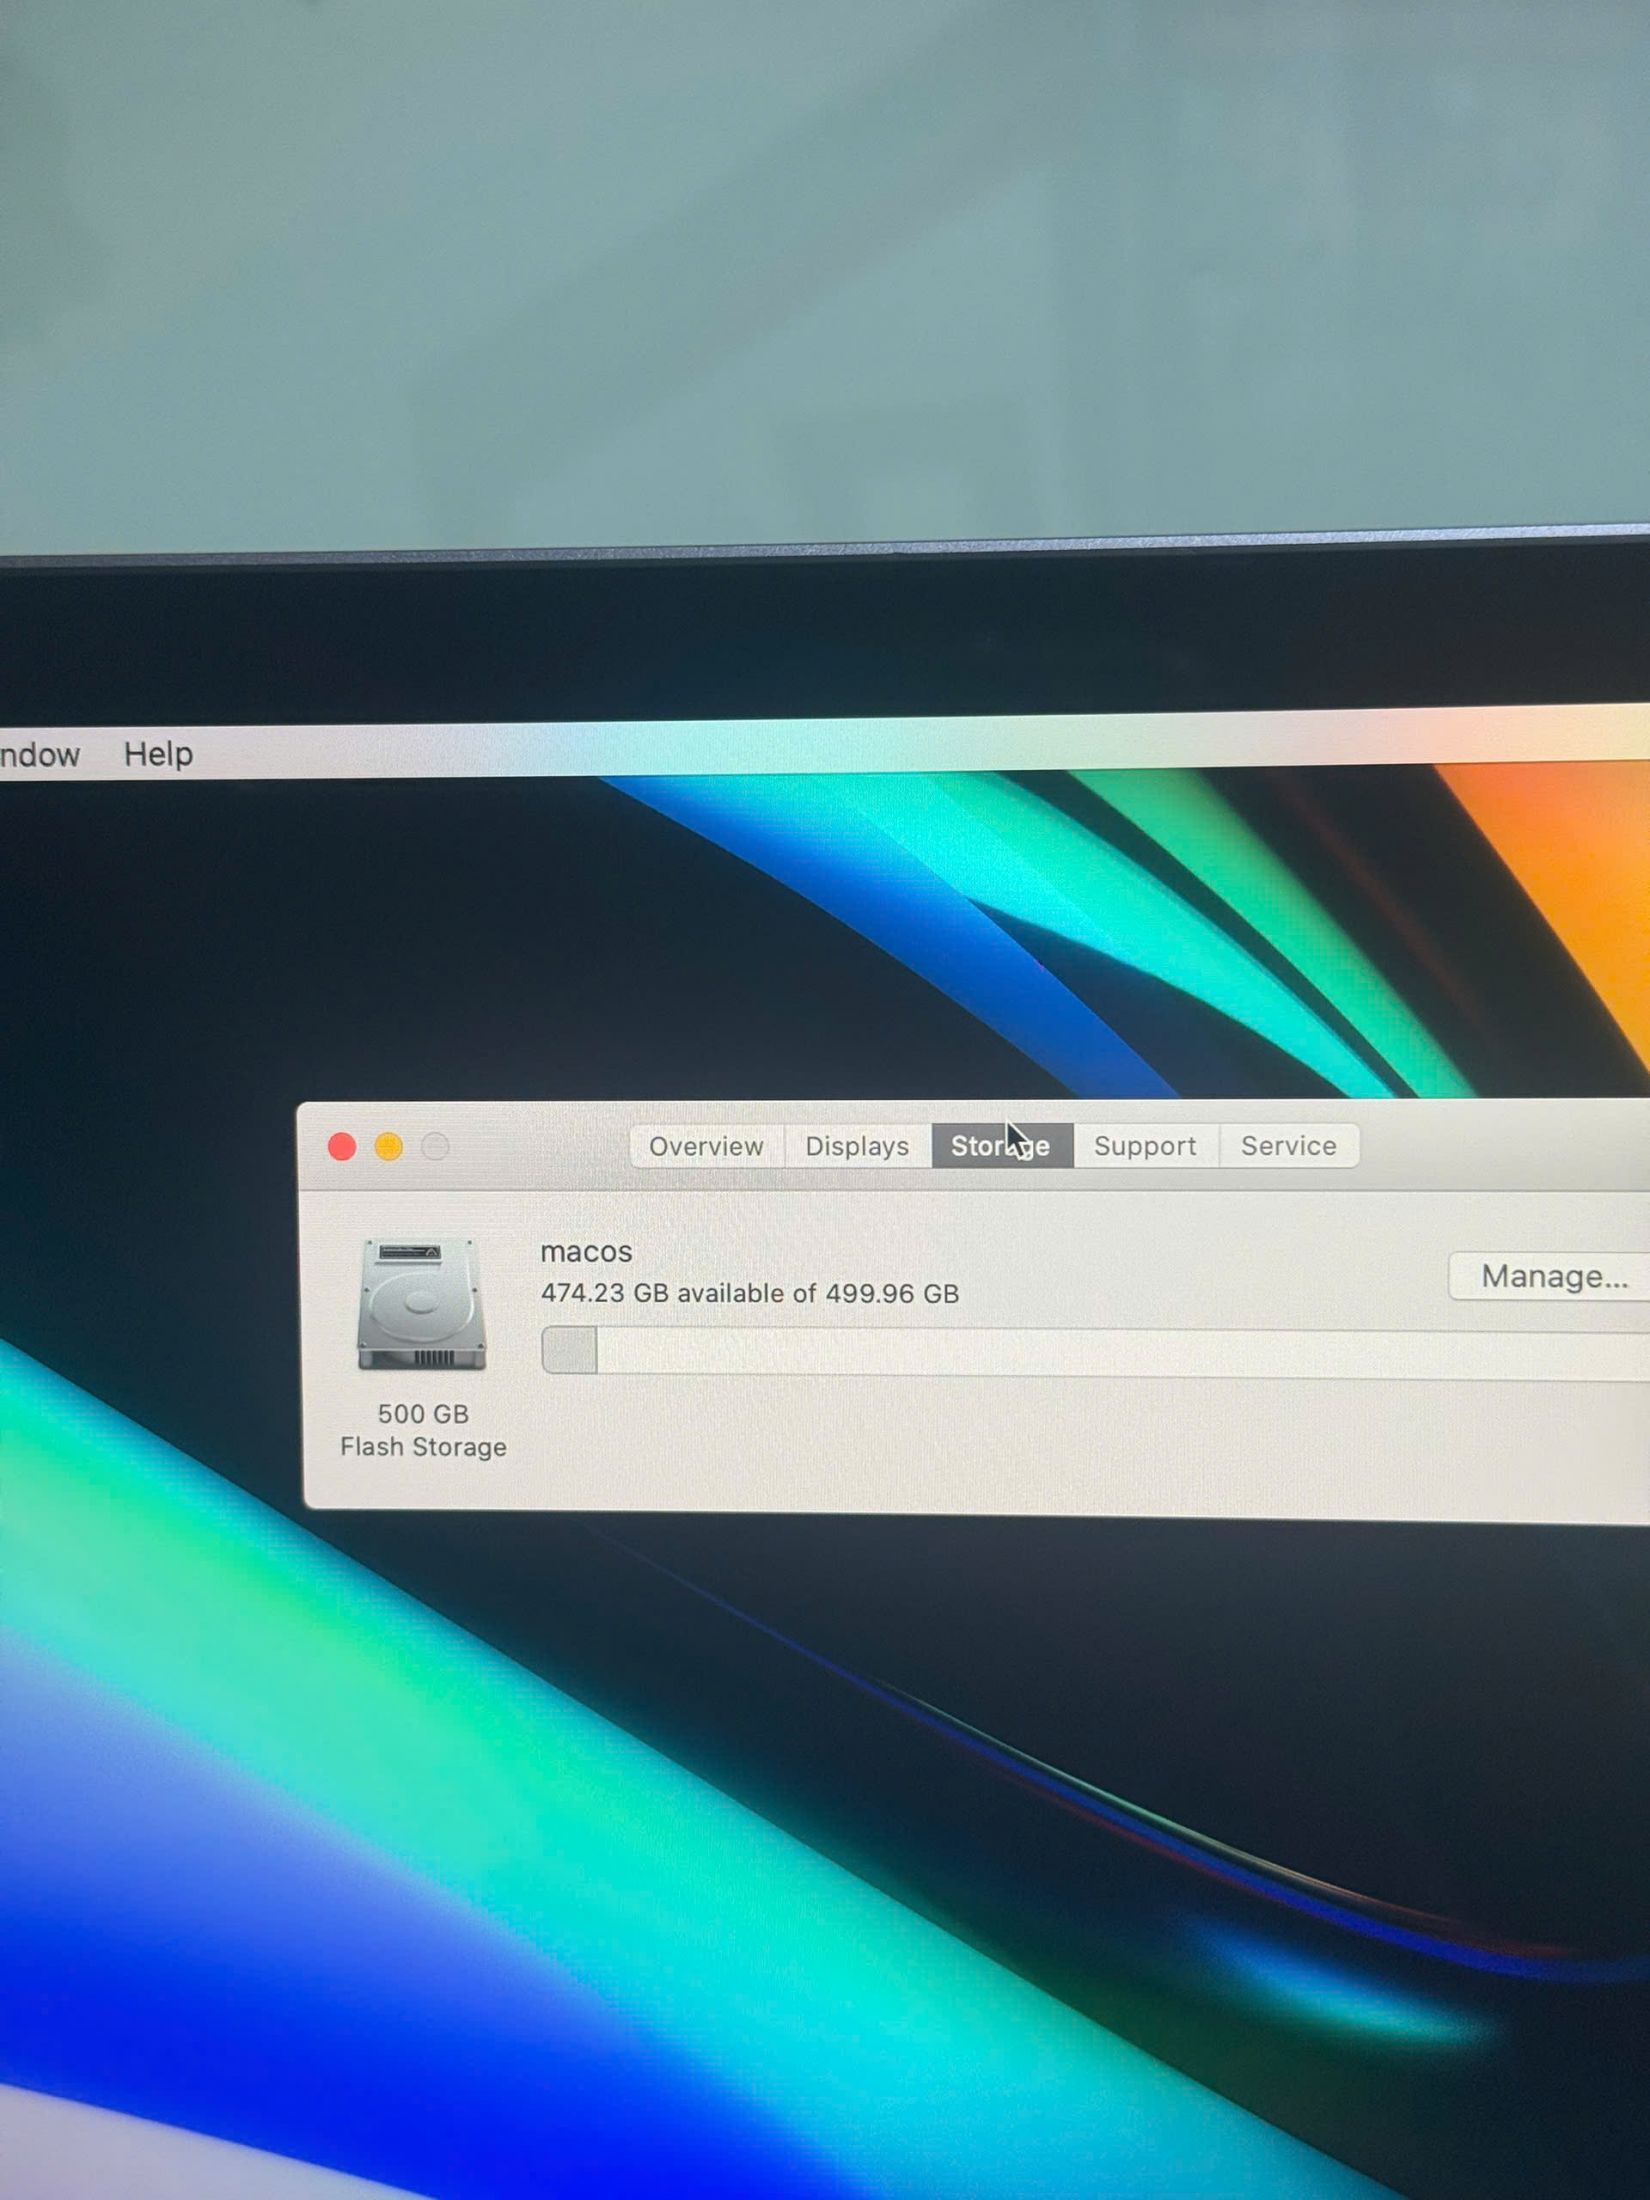Go to the Support tab
The image size is (1650, 2200).
pyautogui.click(x=1145, y=1146)
